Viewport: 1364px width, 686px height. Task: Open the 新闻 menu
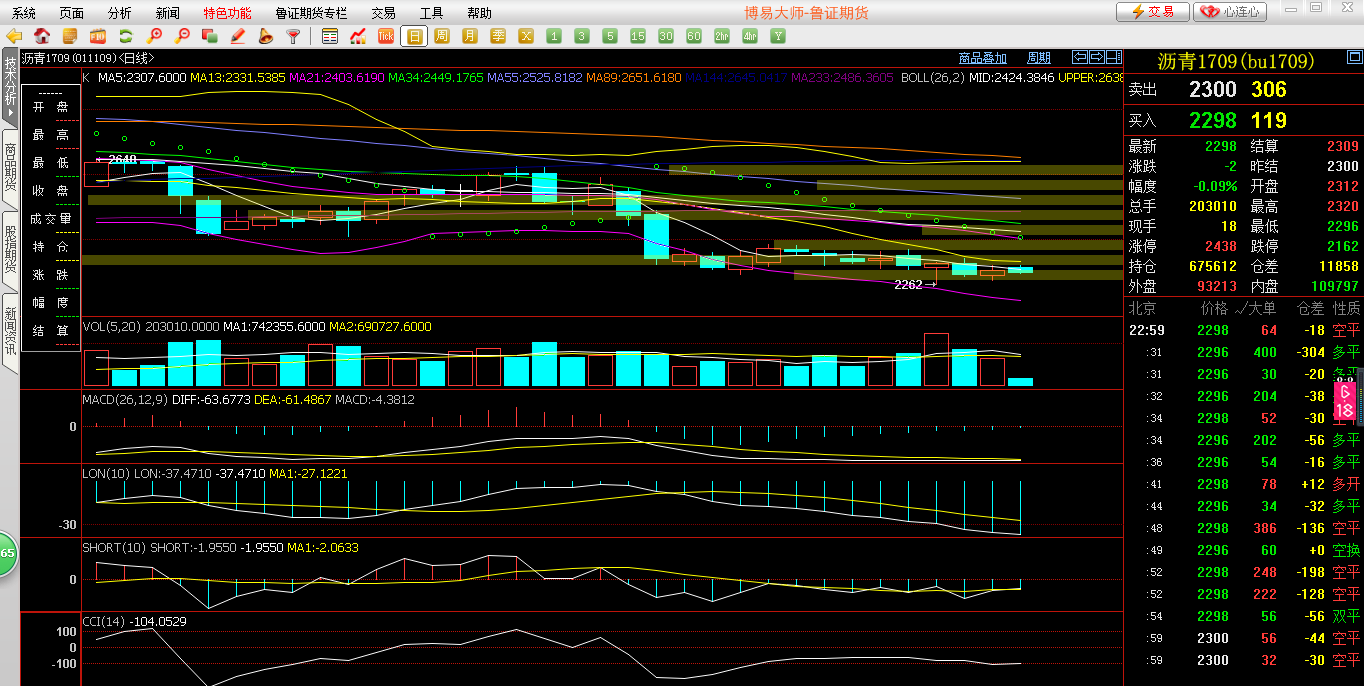pos(168,13)
